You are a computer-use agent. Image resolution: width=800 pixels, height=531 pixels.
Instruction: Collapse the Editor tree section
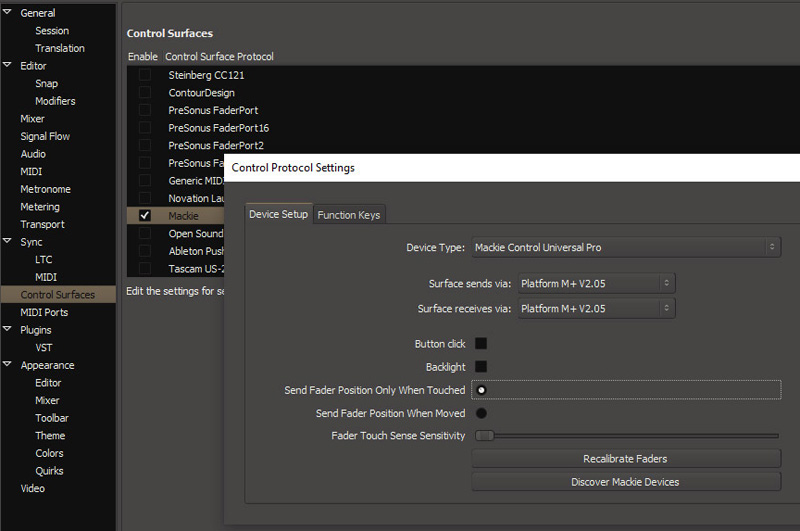click(8, 66)
